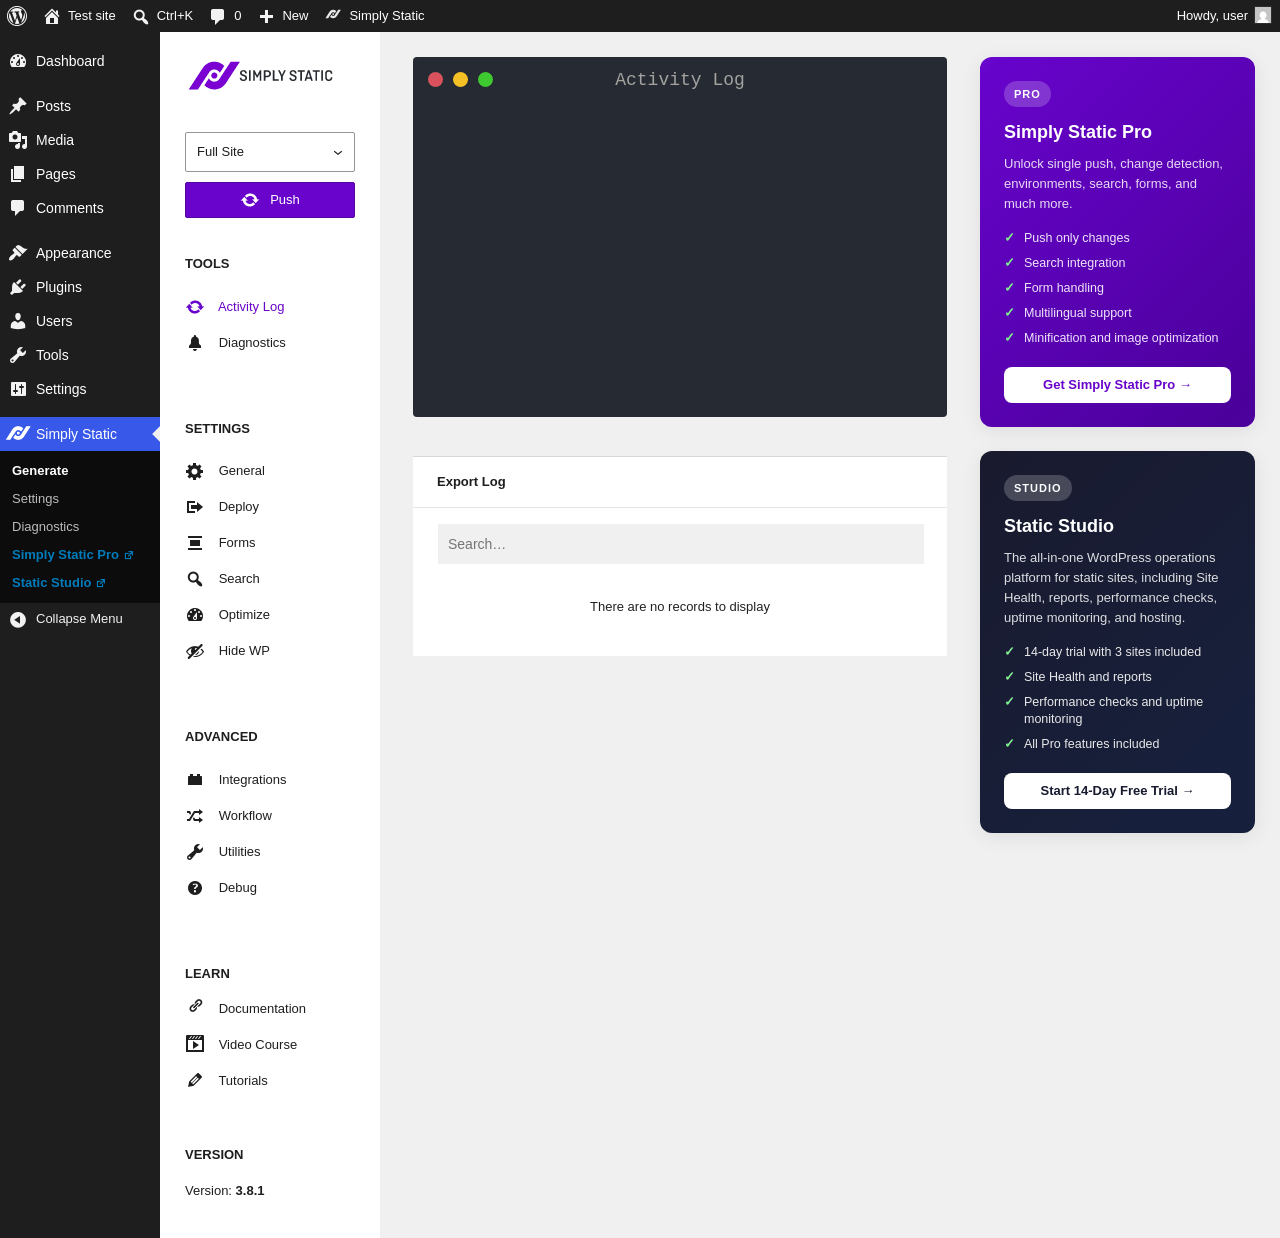This screenshot has height=1238, width=1280.
Task: Open the Static Studio external link in submenu
Action: pyautogui.click(x=58, y=583)
